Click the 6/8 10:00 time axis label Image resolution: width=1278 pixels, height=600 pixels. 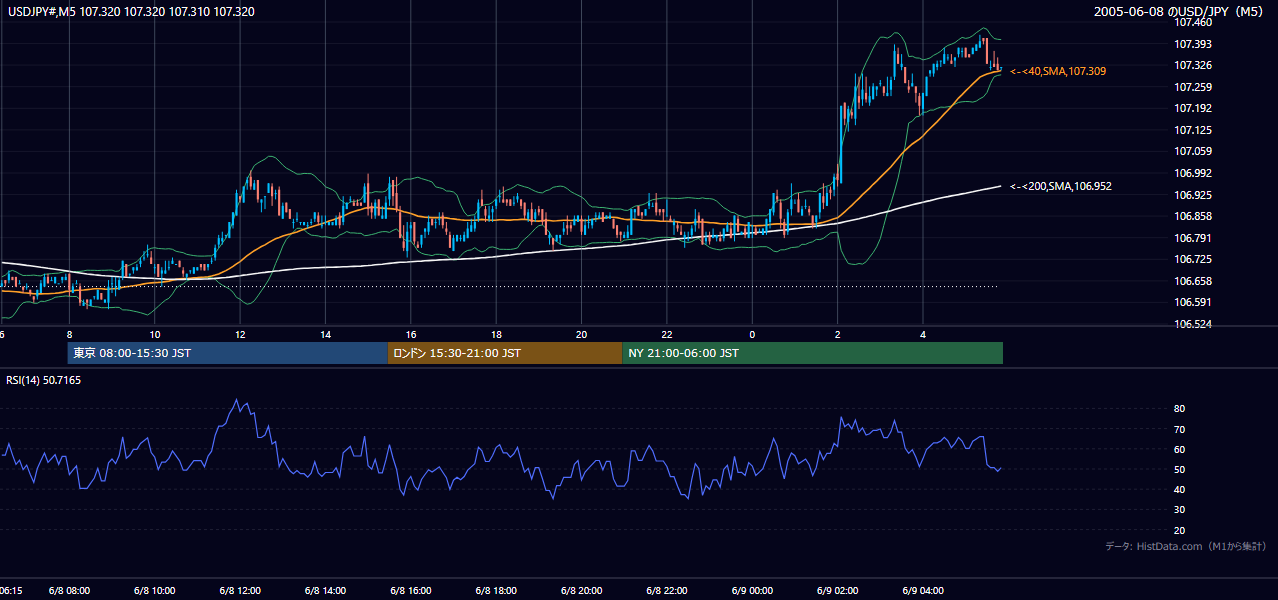pyautogui.click(x=155, y=591)
